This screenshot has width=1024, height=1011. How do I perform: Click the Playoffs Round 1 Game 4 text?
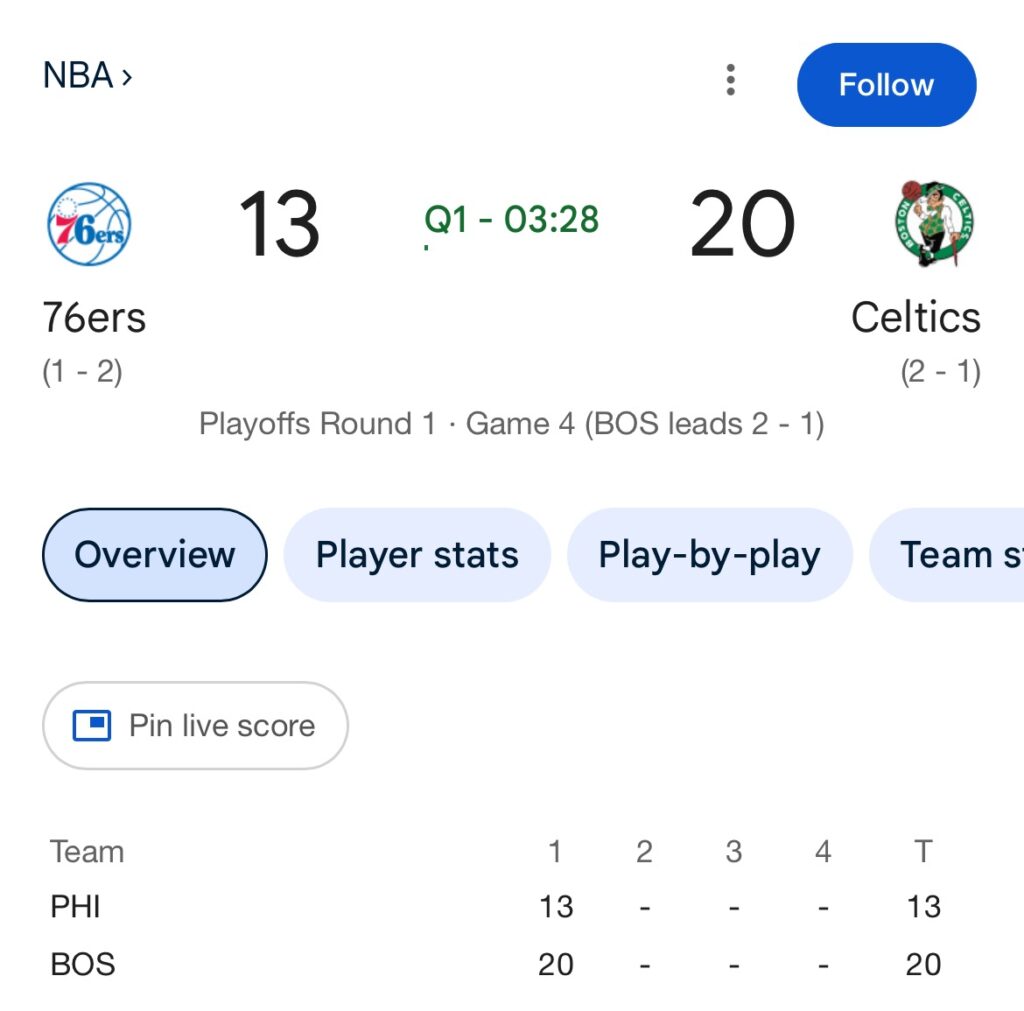[x=511, y=424]
